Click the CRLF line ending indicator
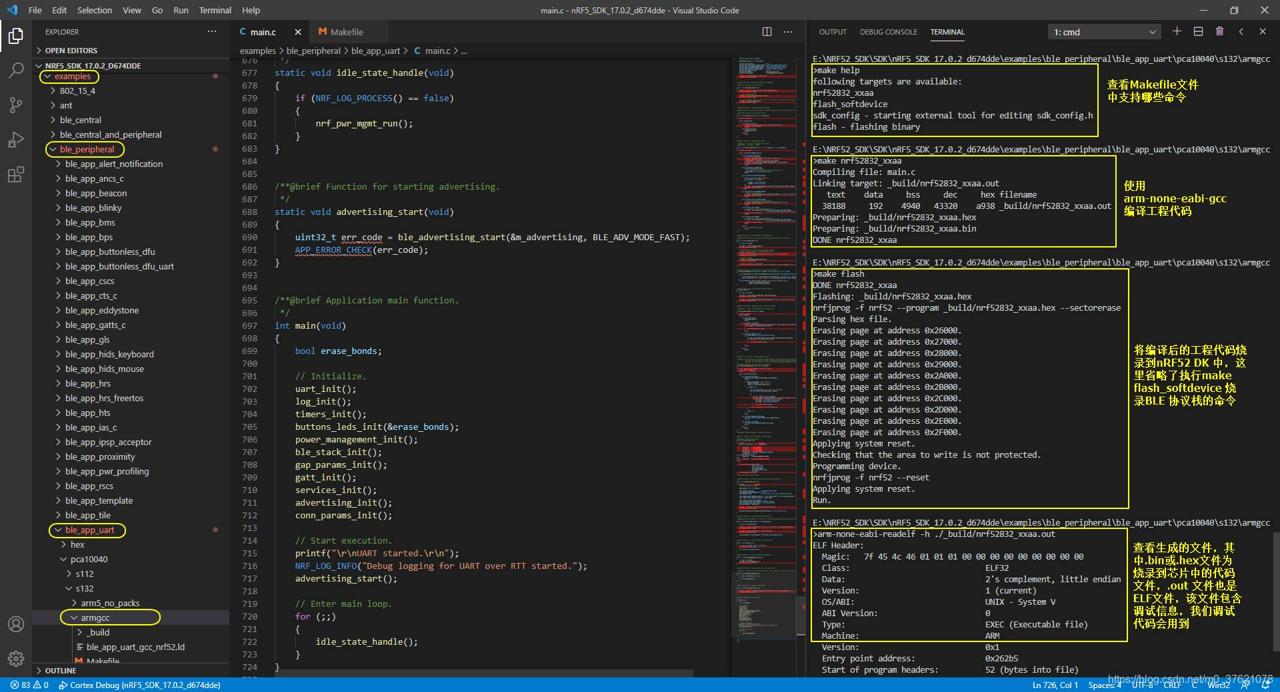This screenshot has width=1280, height=692. pos(1172,685)
